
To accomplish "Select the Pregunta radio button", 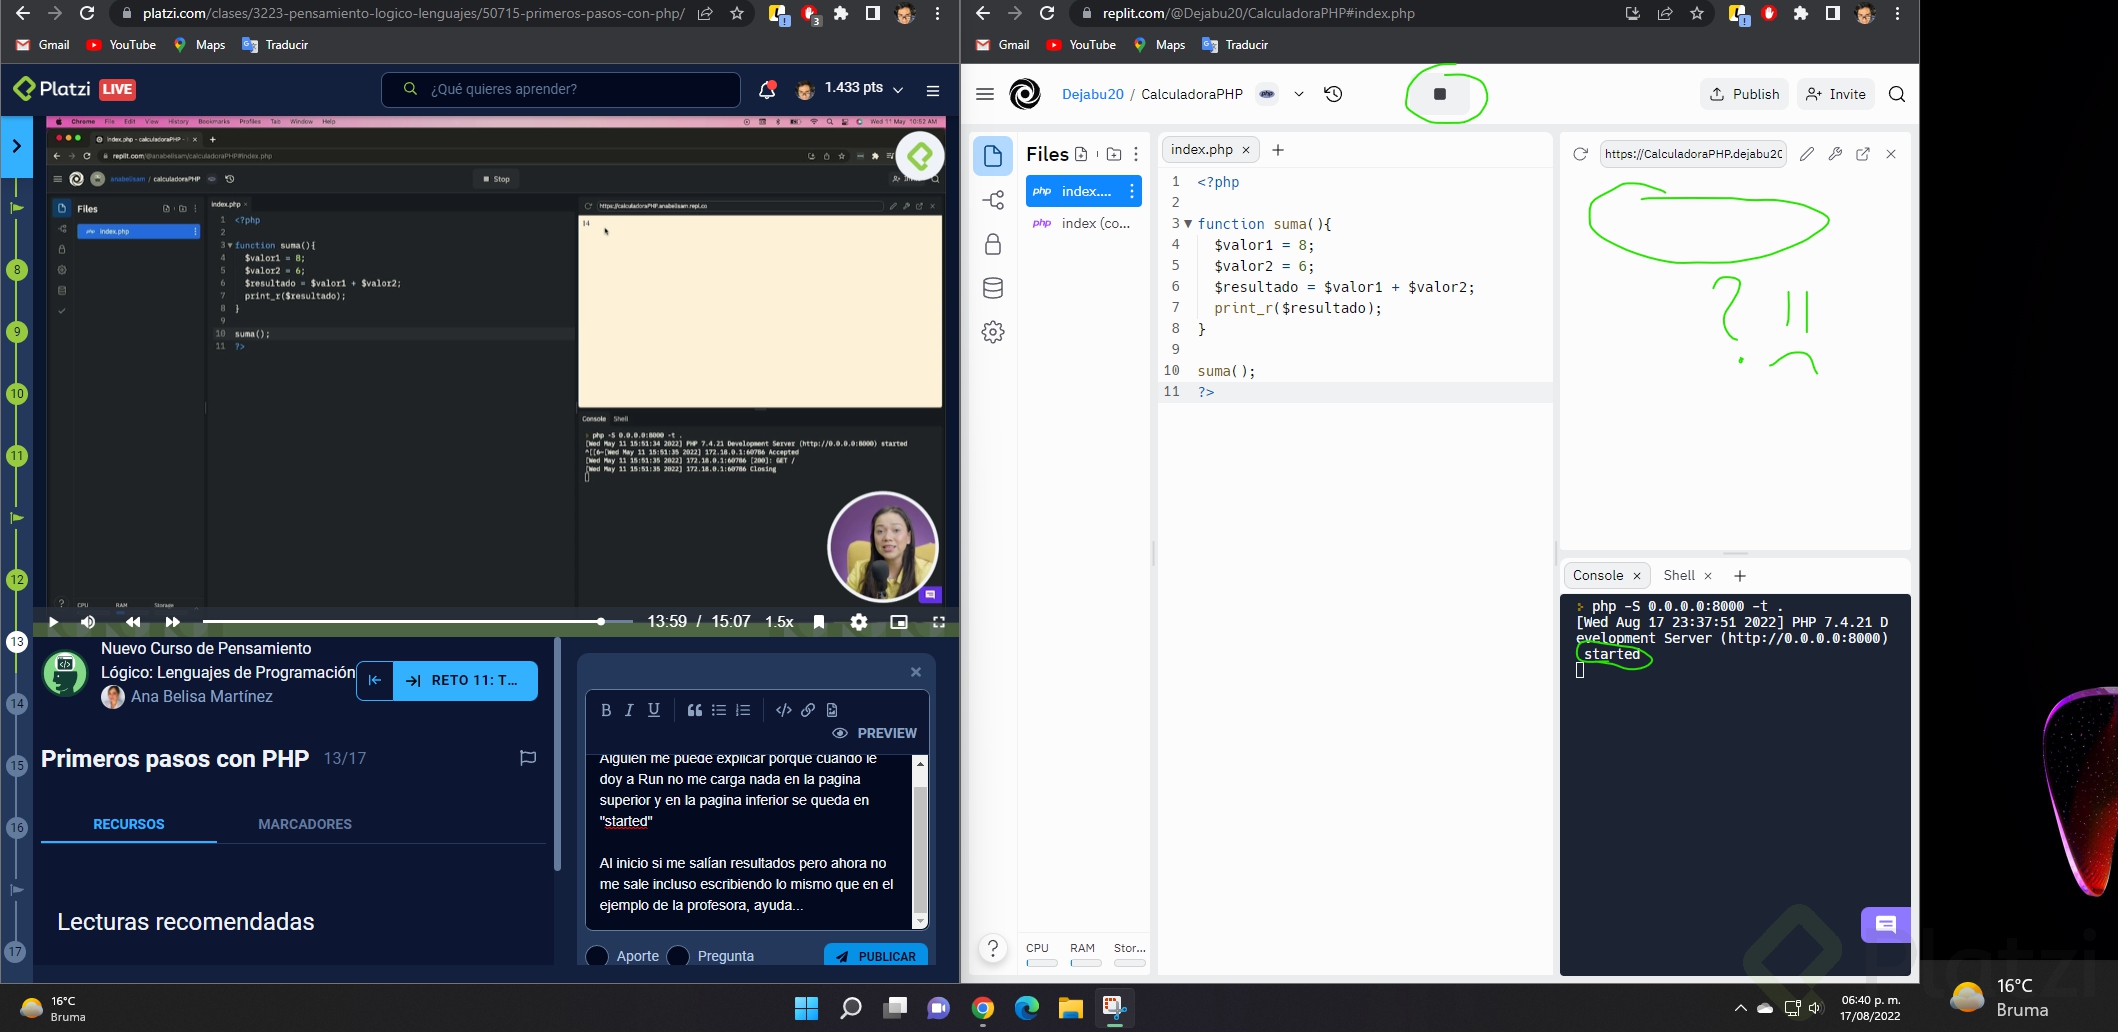I will (x=679, y=956).
